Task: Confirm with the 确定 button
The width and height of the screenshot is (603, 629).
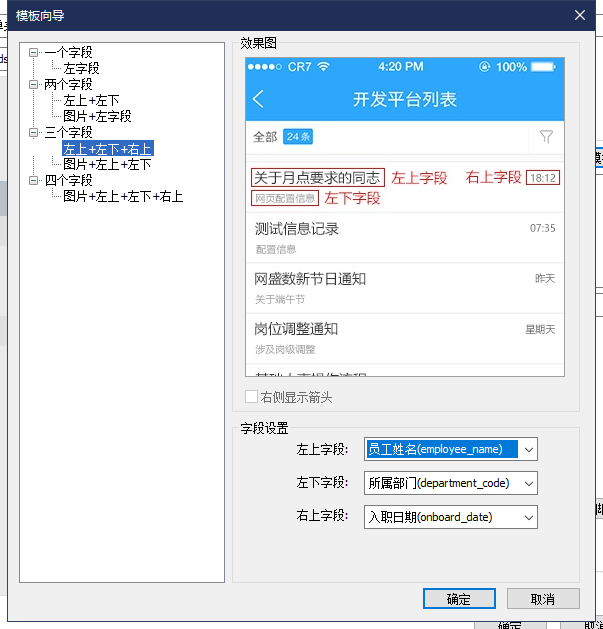Action: (x=459, y=599)
